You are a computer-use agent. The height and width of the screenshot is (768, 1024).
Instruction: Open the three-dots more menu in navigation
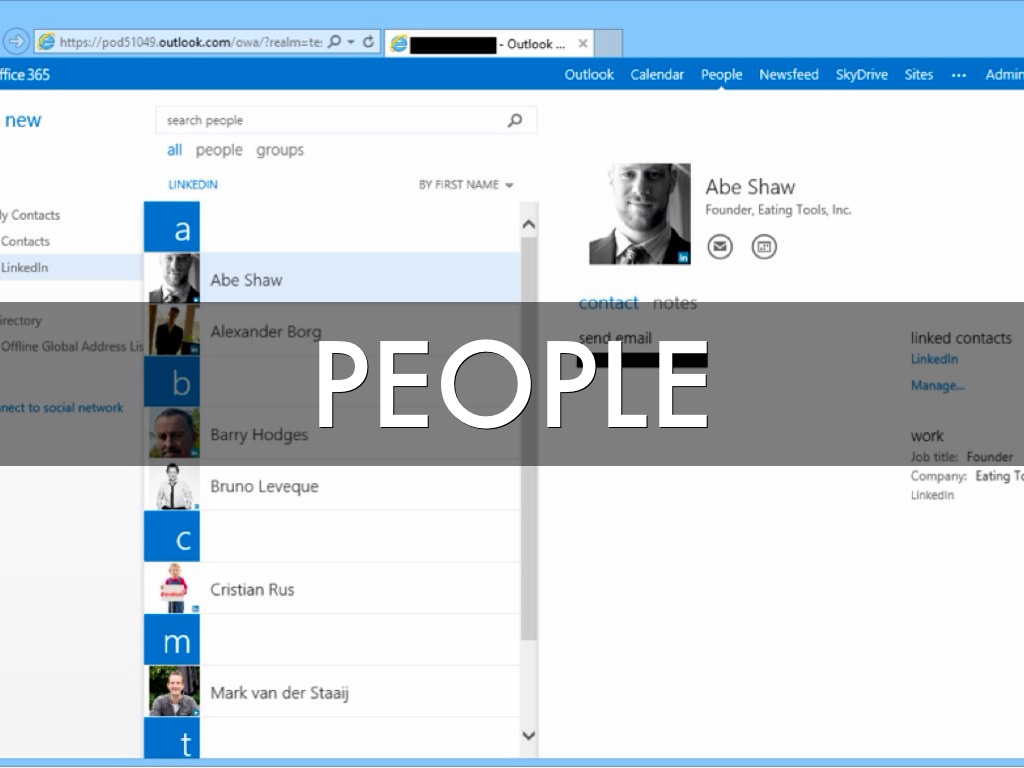point(959,75)
